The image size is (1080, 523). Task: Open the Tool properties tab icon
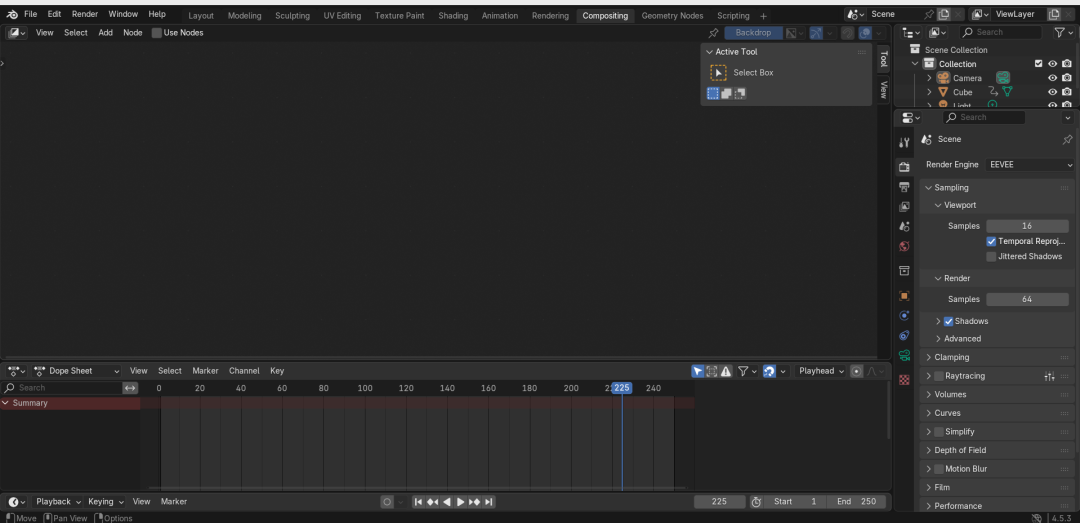[x=904, y=143]
